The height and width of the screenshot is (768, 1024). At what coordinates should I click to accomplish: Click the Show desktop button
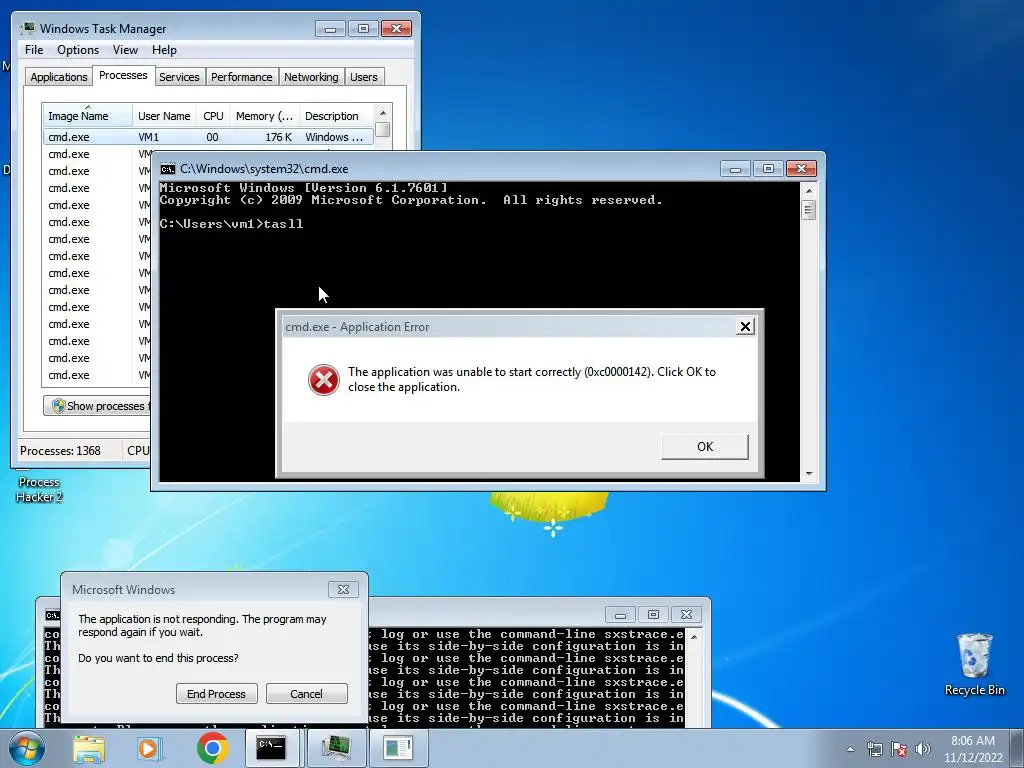[1017, 748]
